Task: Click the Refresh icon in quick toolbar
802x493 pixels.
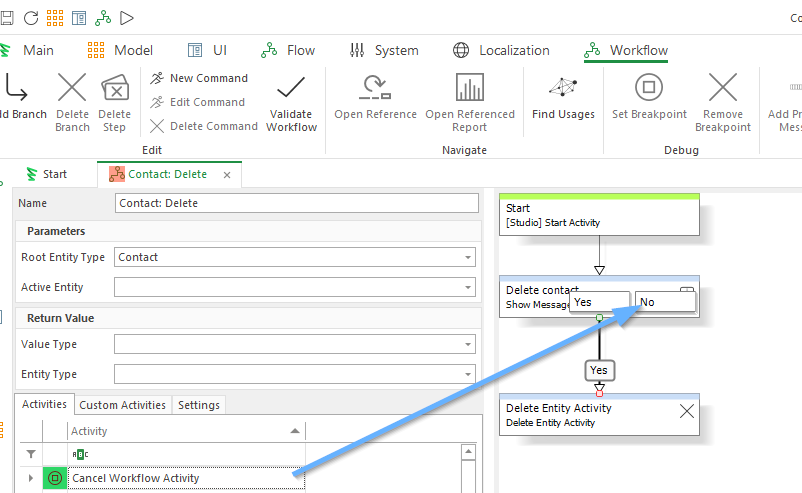Action: [x=31, y=18]
